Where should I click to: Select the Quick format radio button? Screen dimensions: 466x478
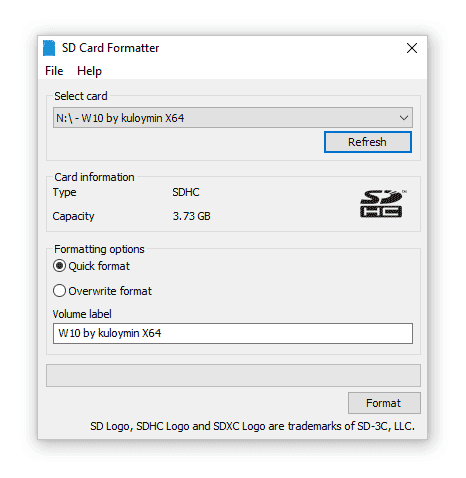[59, 266]
